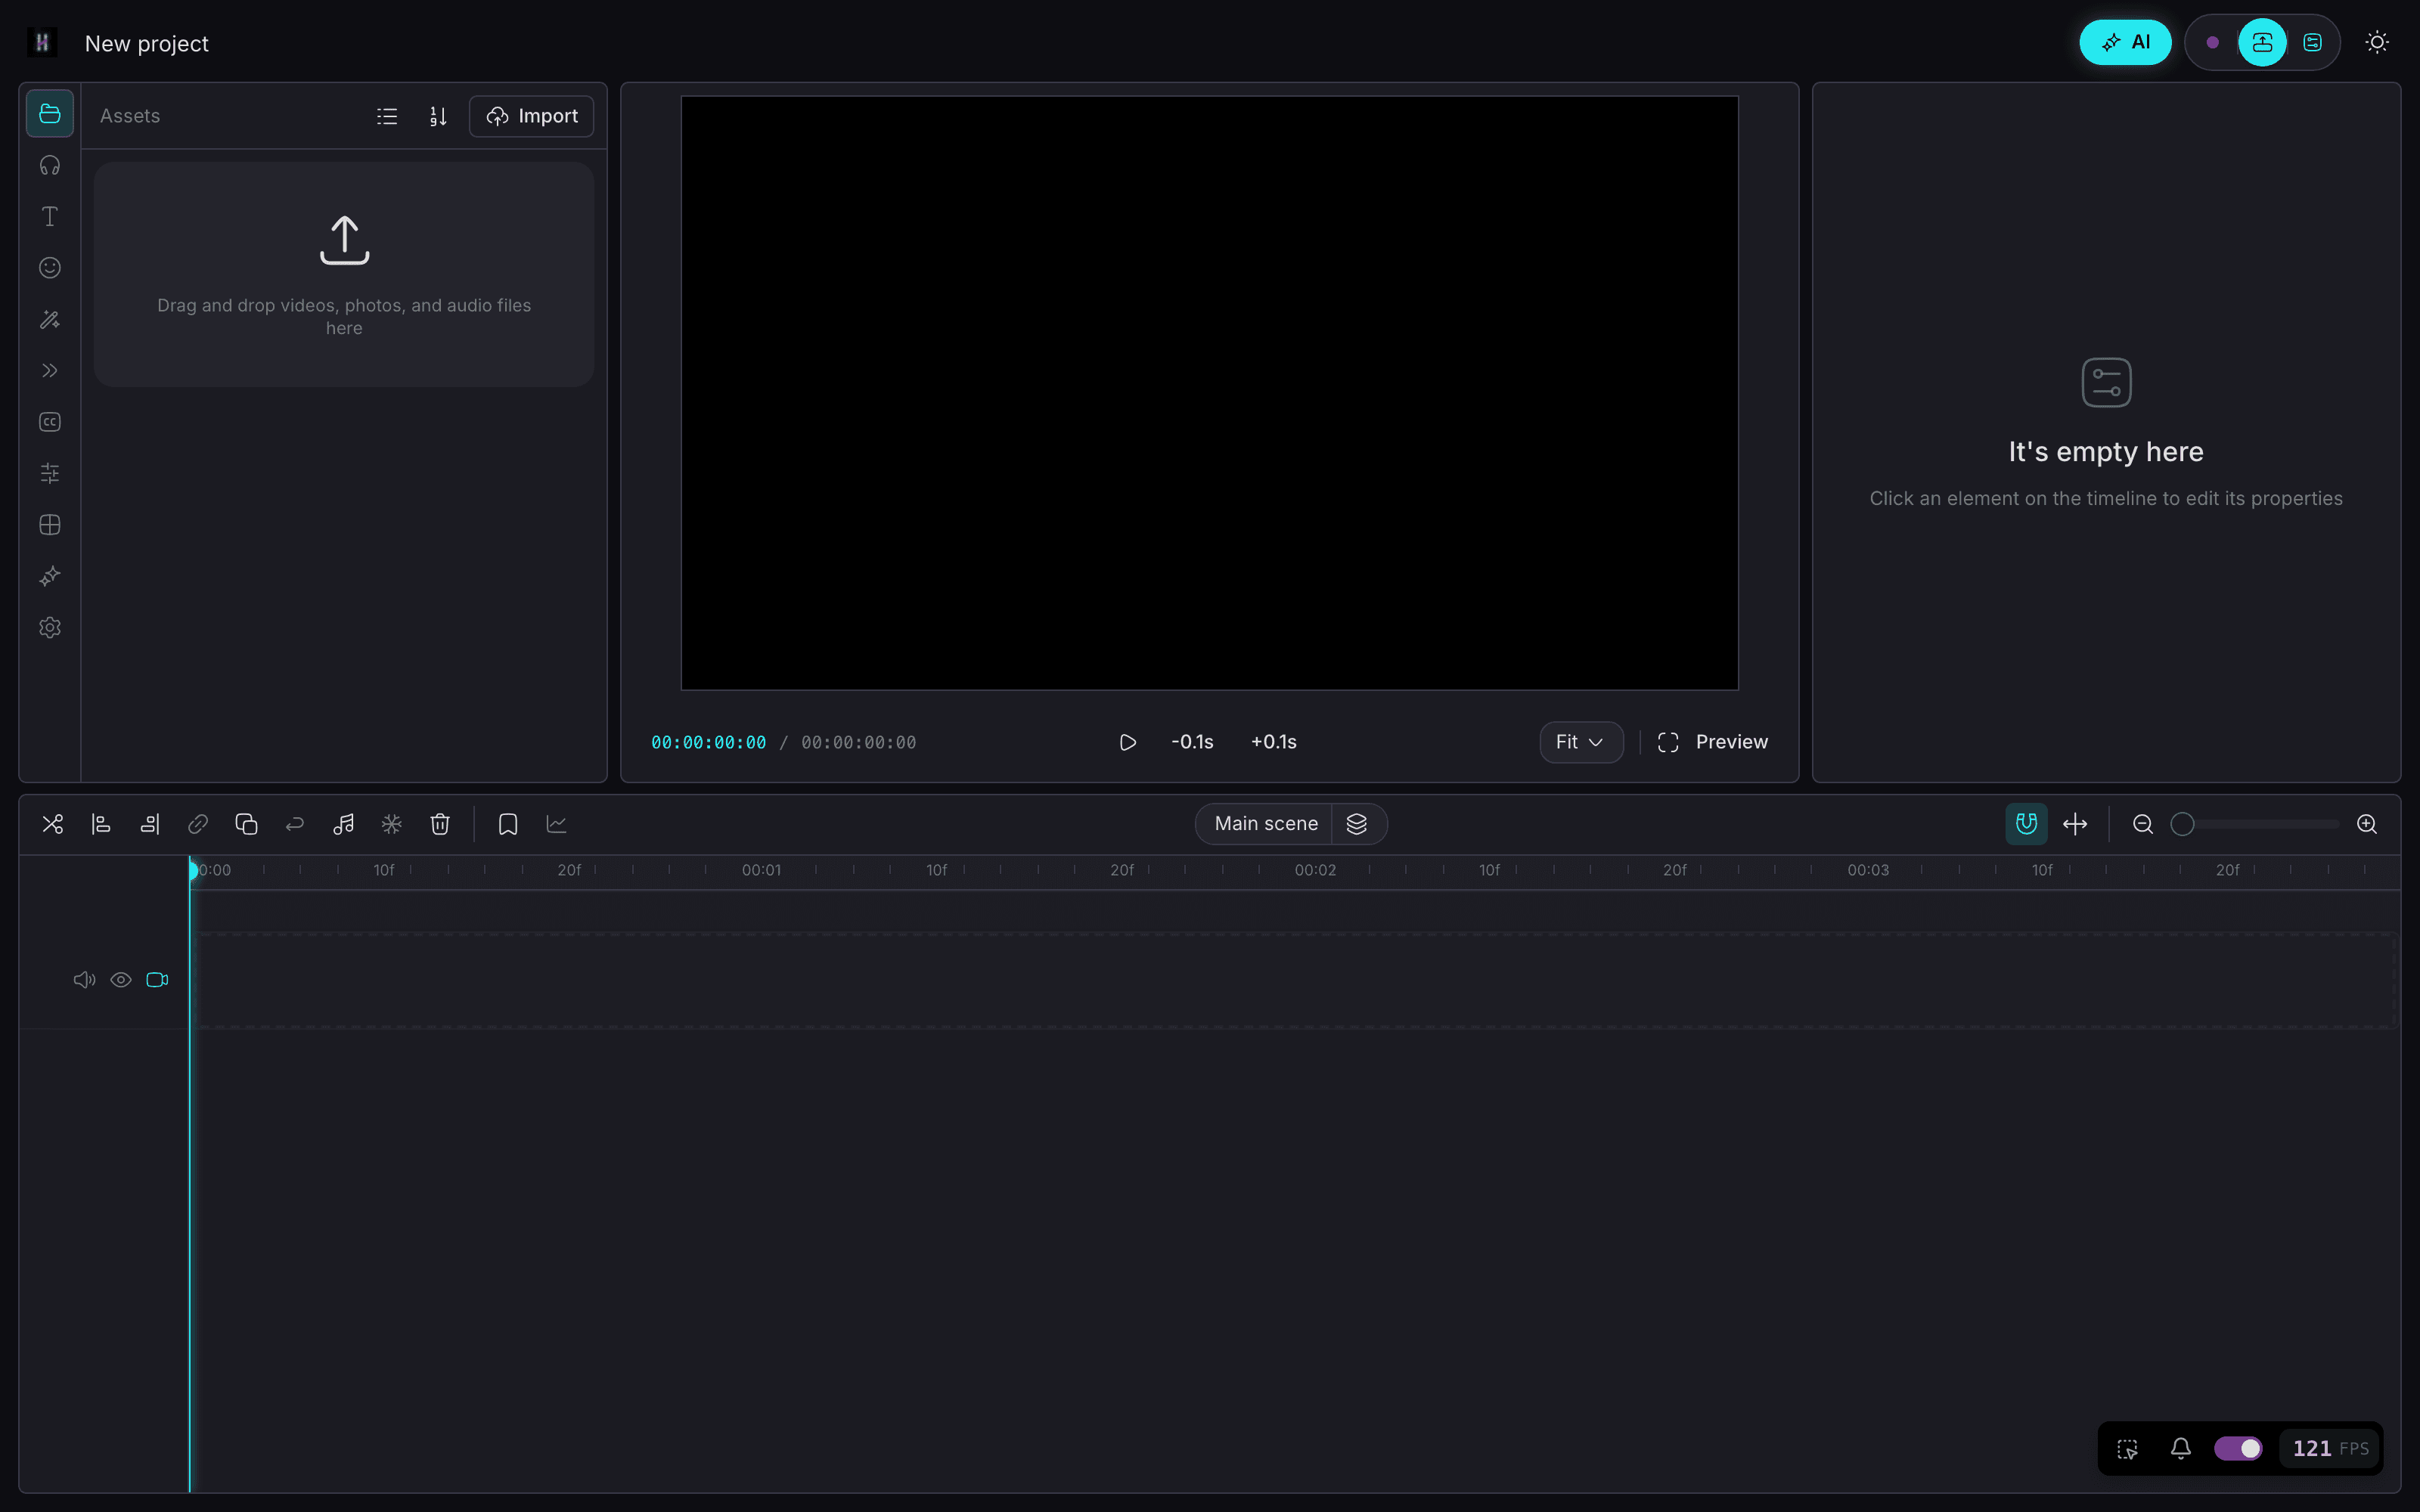The image size is (2420, 1512).
Task: Zoom in the timeline
Action: 2366,824
